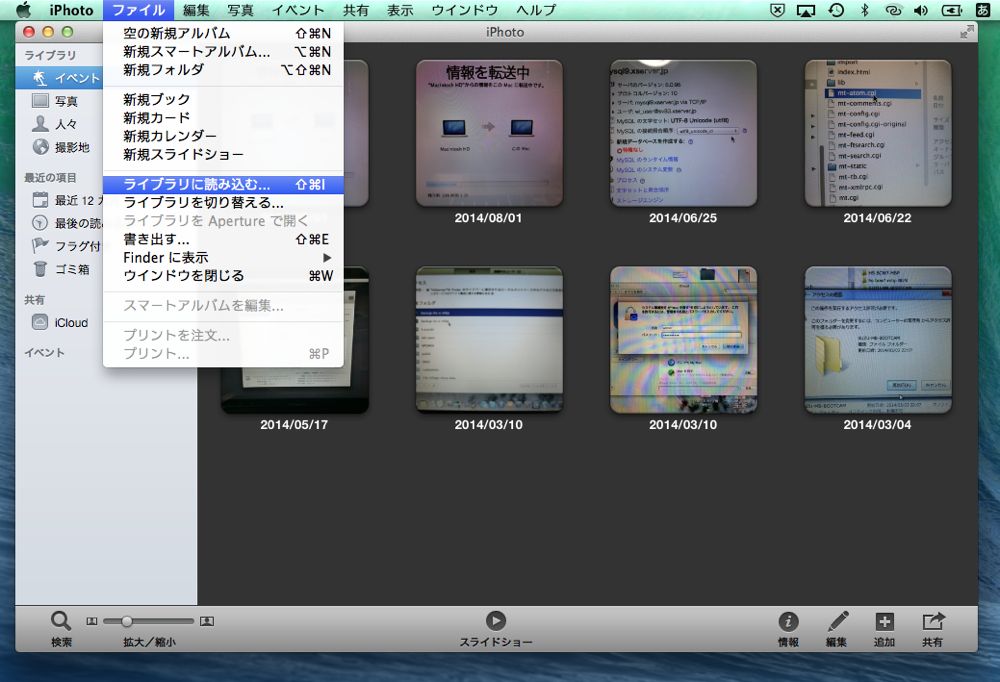
Task: Click the large thumbnail zoom-in icon
Action: point(207,621)
